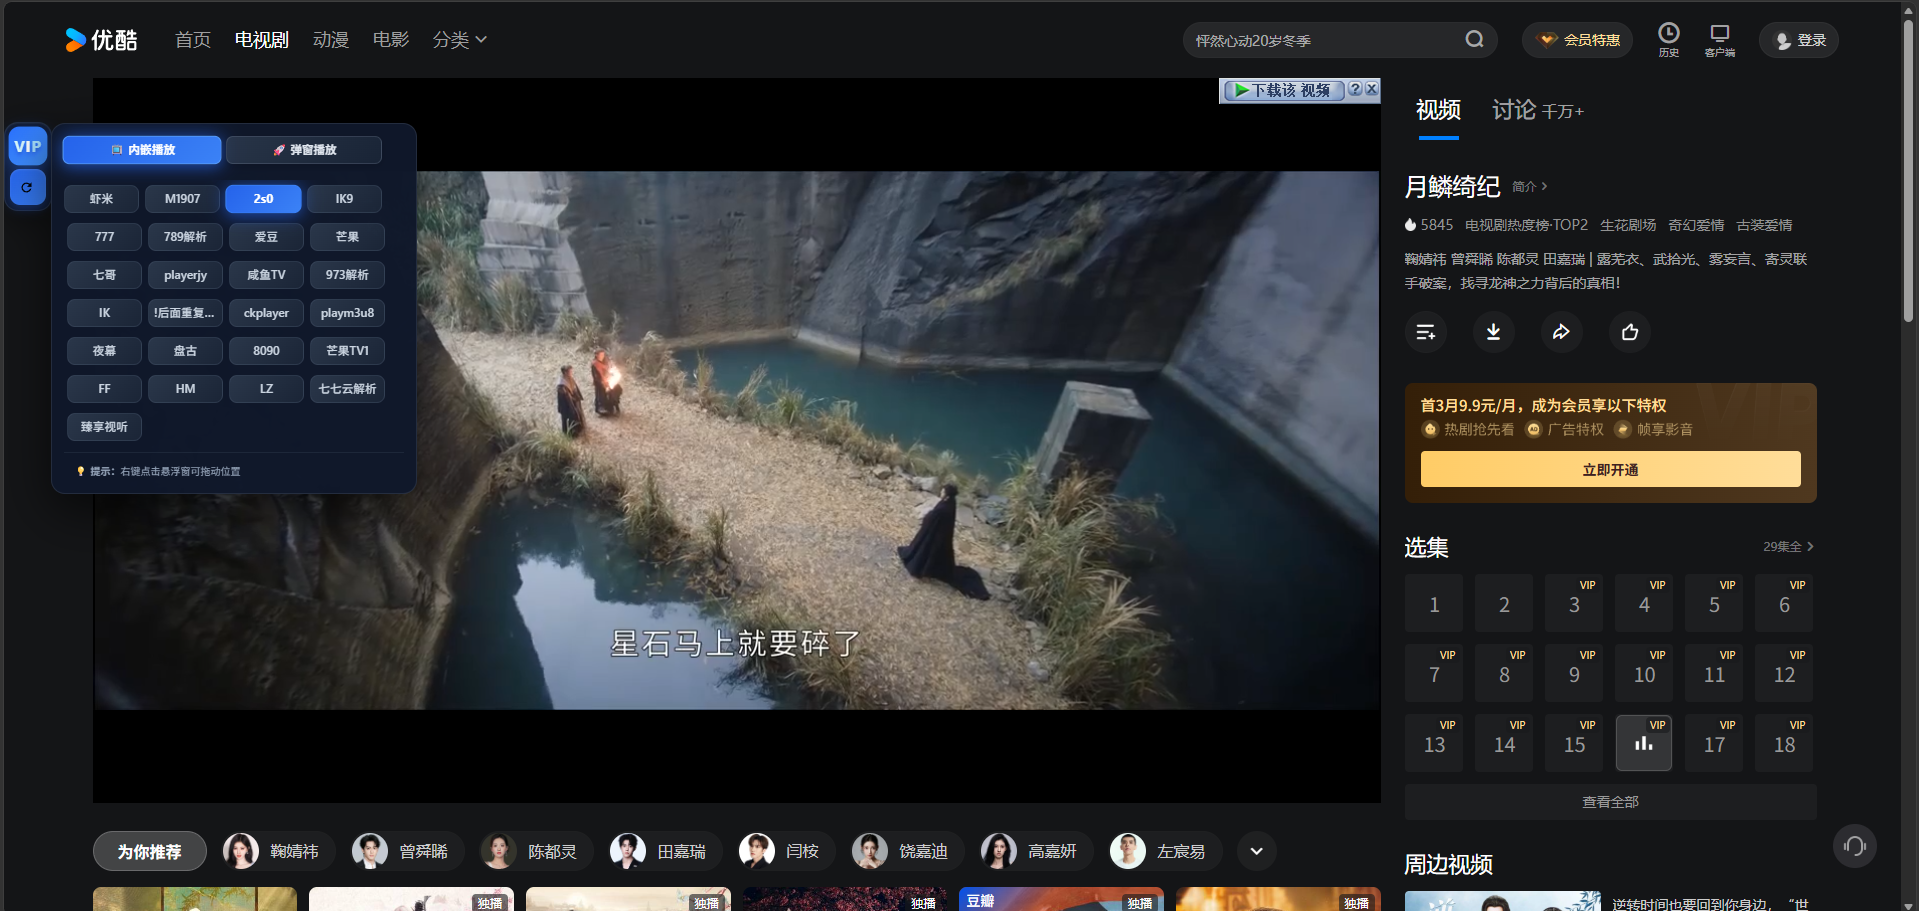Click the share arrow icon
Image resolution: width=1919 pixels, height=911 pixels.
pyautogui.click(x=1562, y=332)
